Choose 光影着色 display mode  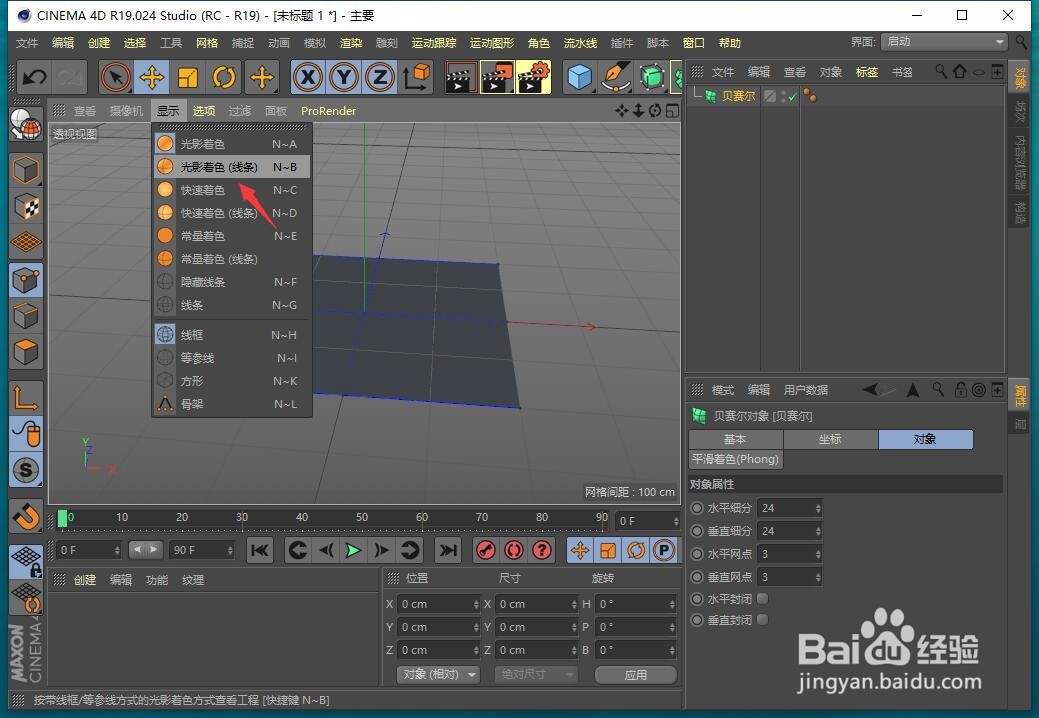(231, 144)
